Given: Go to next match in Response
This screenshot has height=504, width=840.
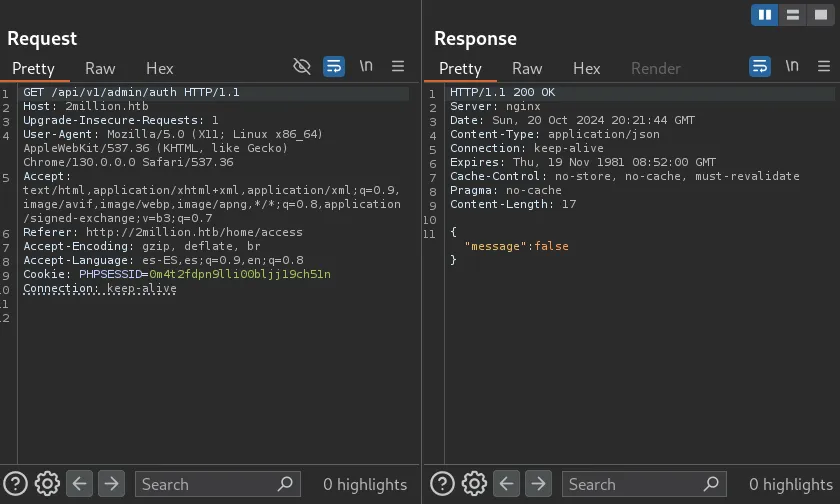Looking at the screenshot, I should (x=538, y=484).
